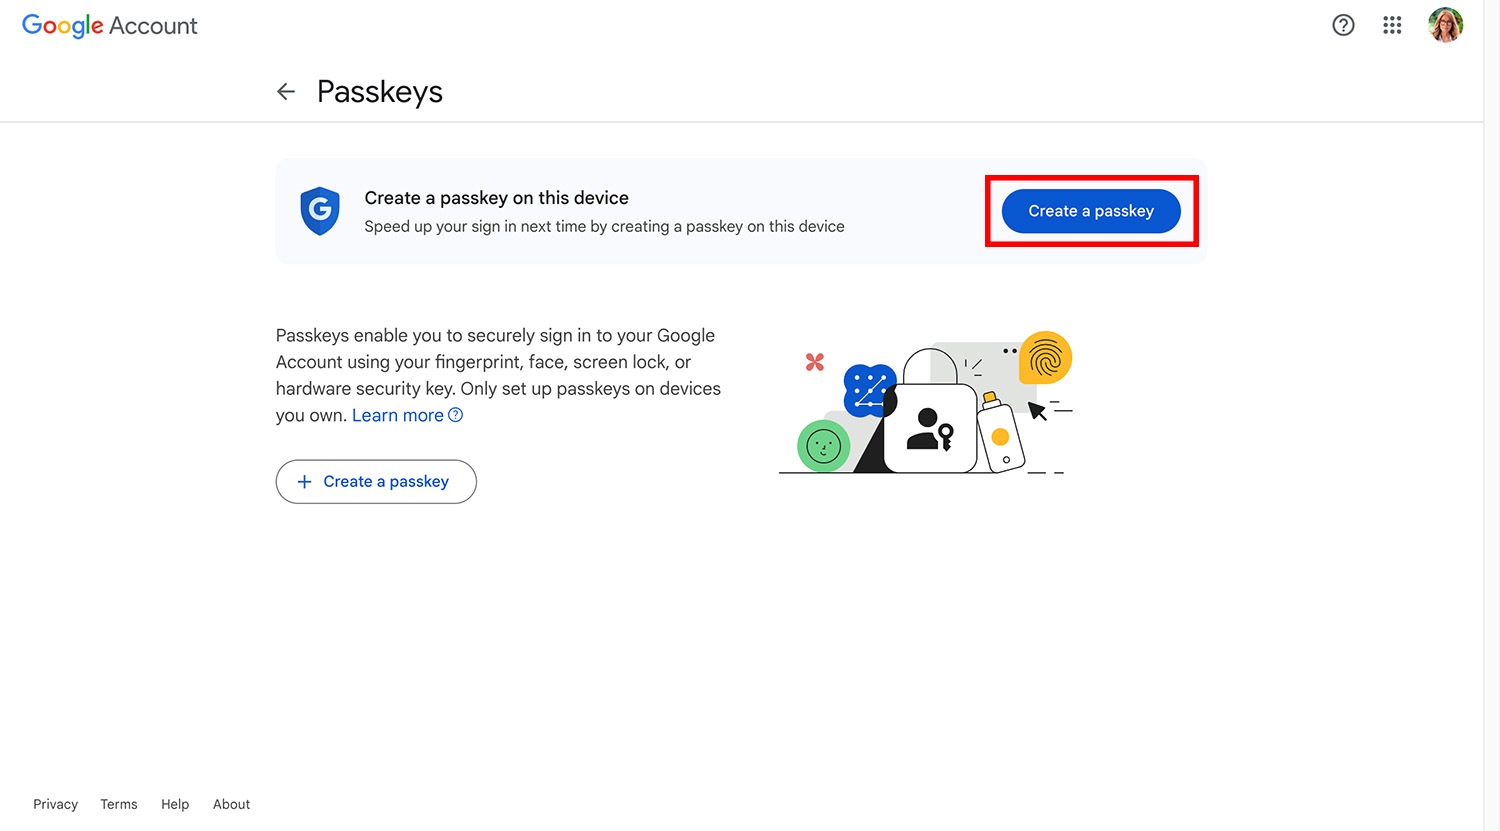Click the outlined Create a passkey button
1500x831 pixels.
[x=376, y=482]
